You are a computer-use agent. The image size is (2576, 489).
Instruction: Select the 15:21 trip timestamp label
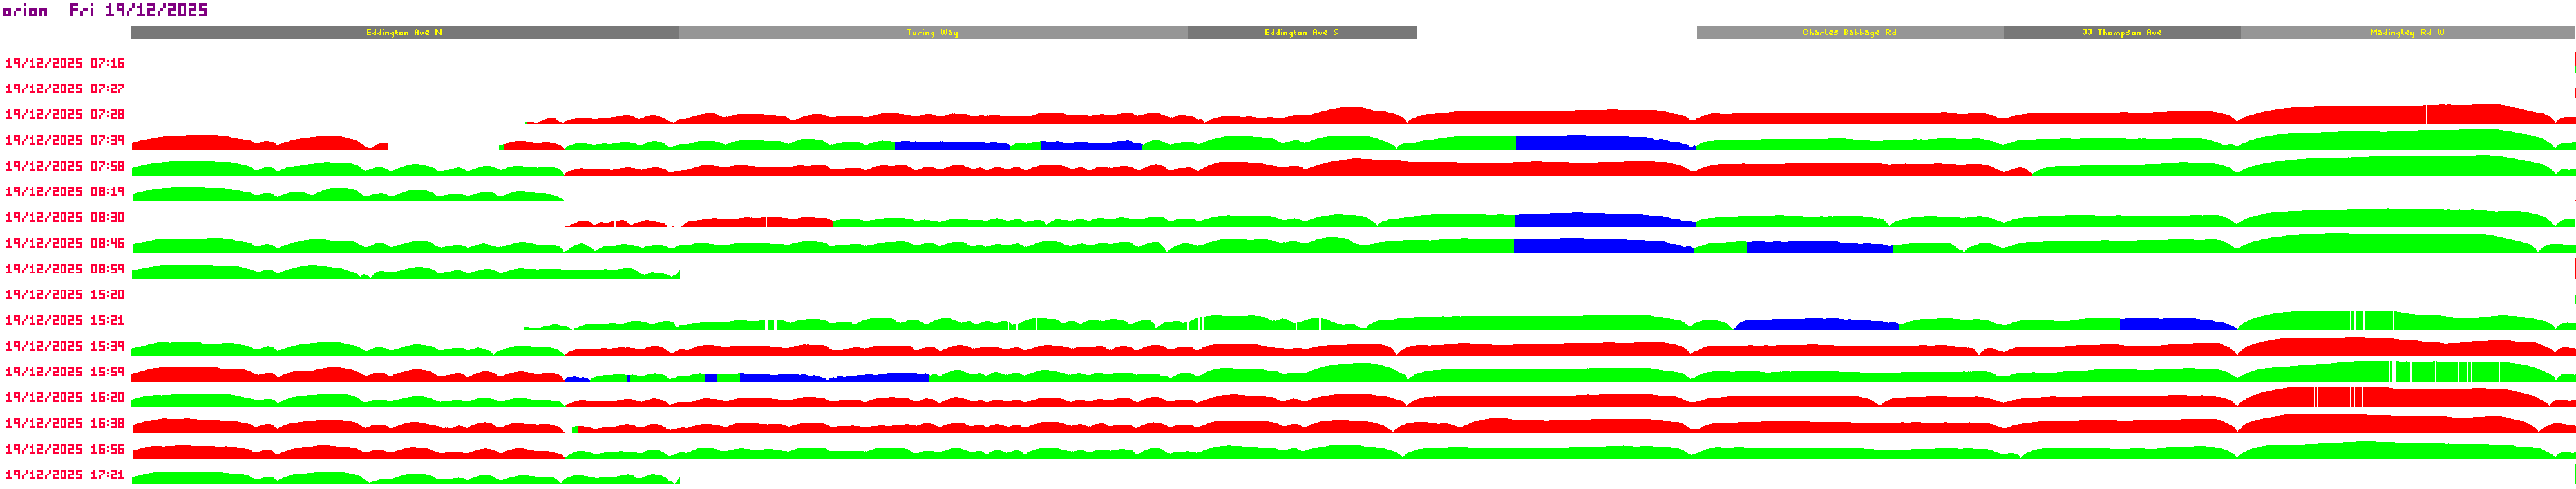point(65,321)
